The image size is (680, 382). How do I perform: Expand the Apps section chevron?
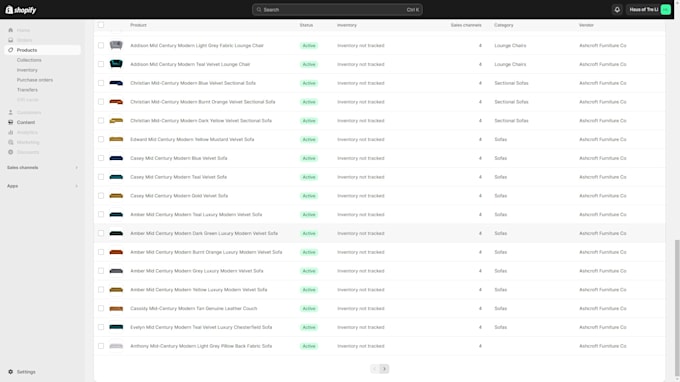tap(77, 186)
